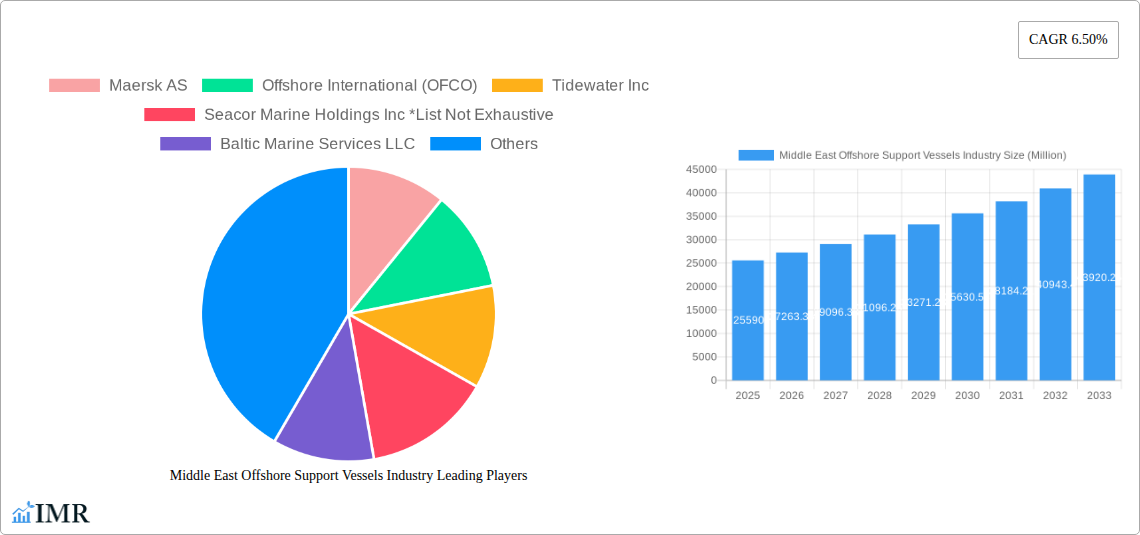Click the 2029 x-axis label
Screen dimensions: 1140x535
point(923,395)
